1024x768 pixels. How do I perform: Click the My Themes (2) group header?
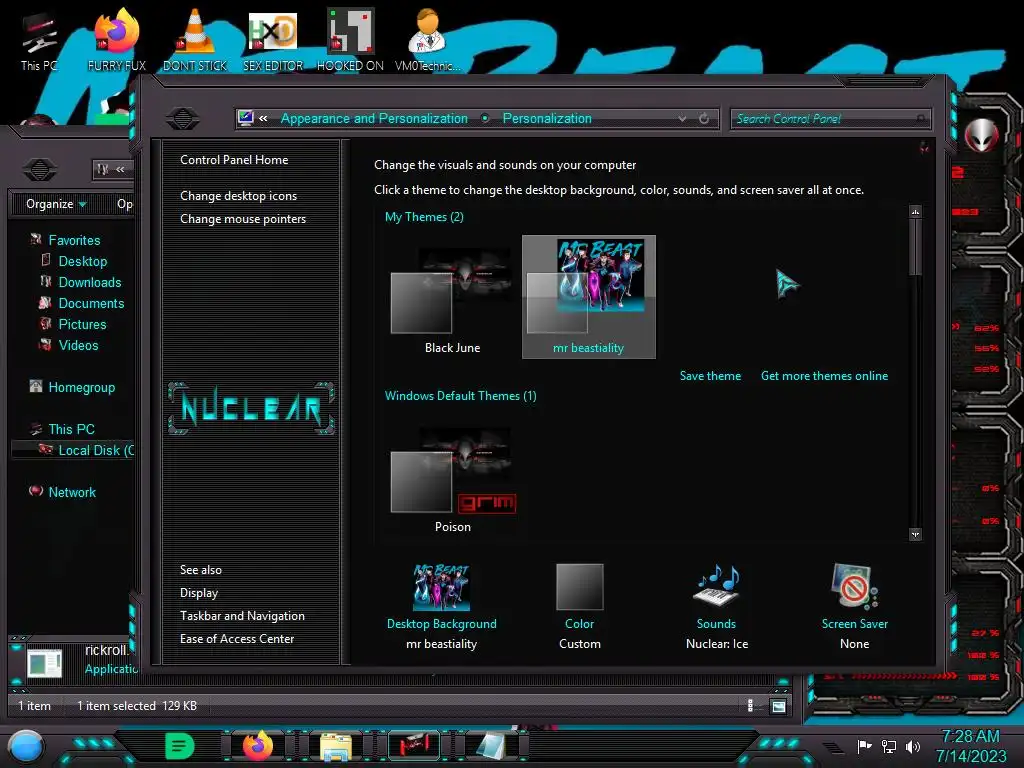pos(424,217)
